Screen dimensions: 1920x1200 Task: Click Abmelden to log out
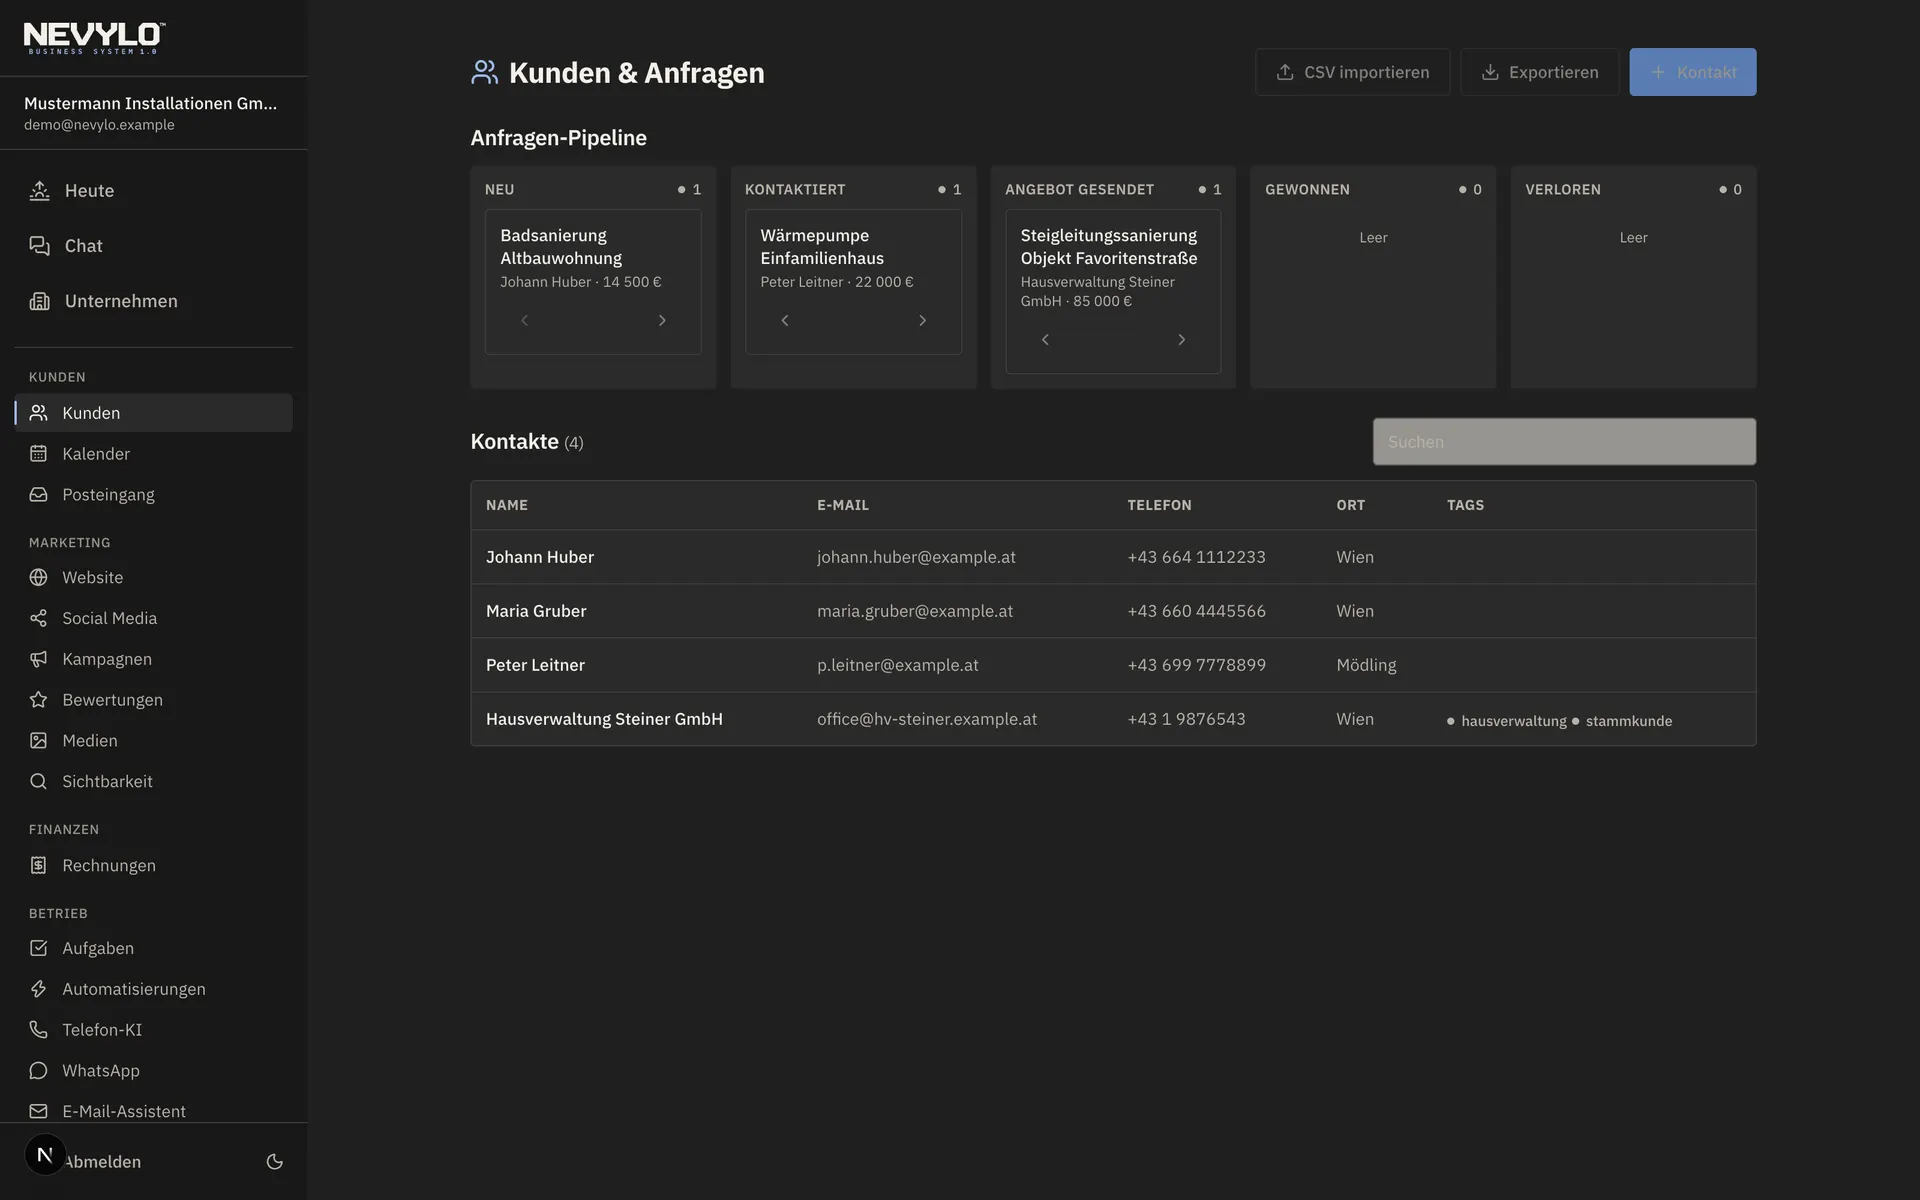coord(103,1161)
